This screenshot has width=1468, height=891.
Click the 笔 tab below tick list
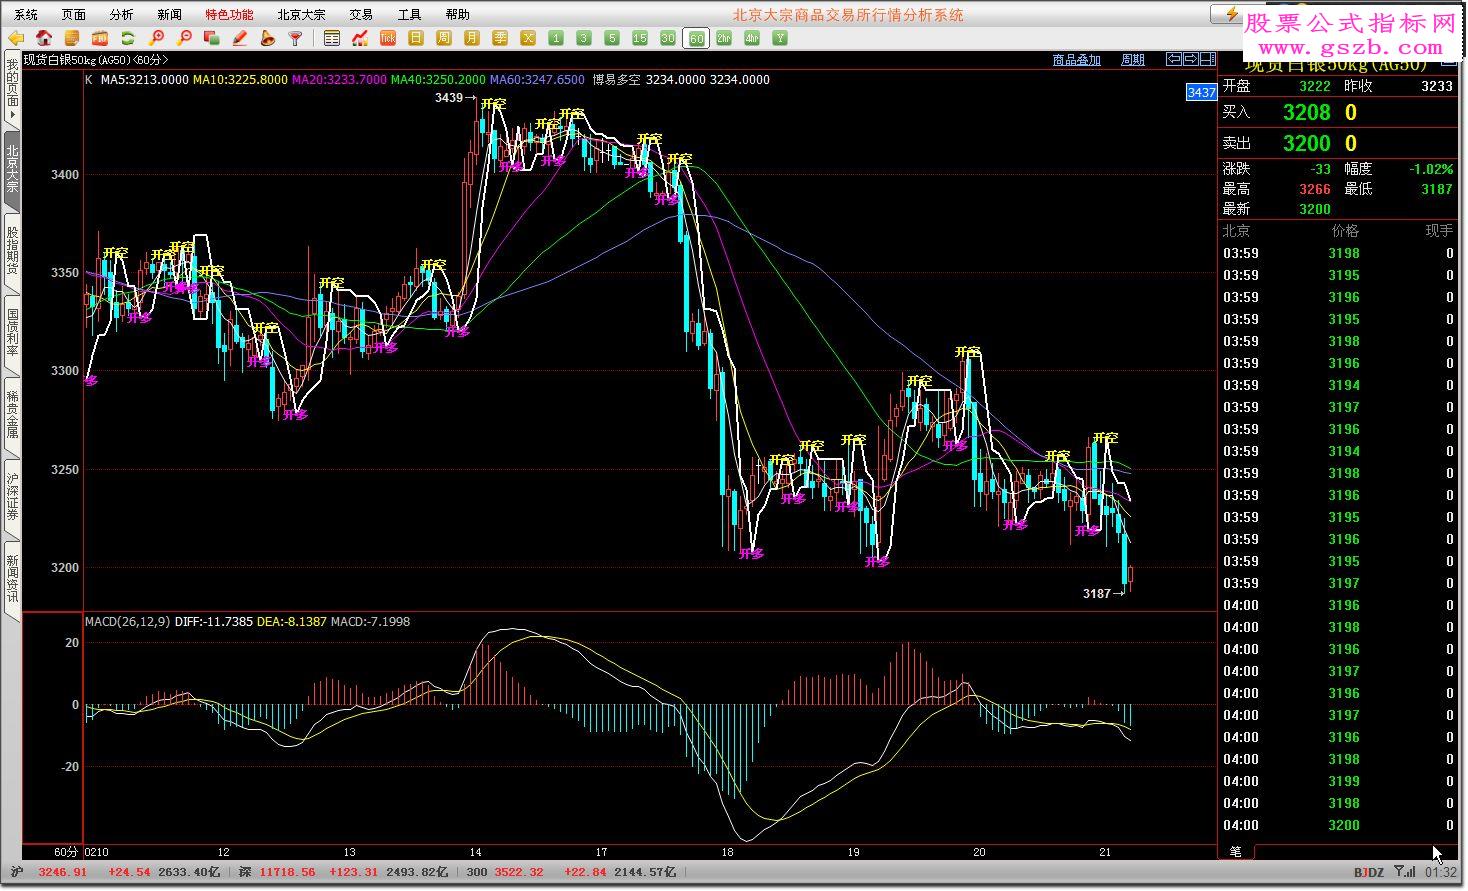(1236, 851)
